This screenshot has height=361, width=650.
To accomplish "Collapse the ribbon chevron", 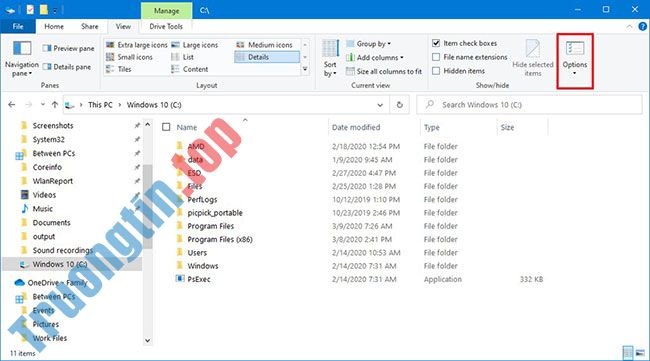I will tap(629, 27).
